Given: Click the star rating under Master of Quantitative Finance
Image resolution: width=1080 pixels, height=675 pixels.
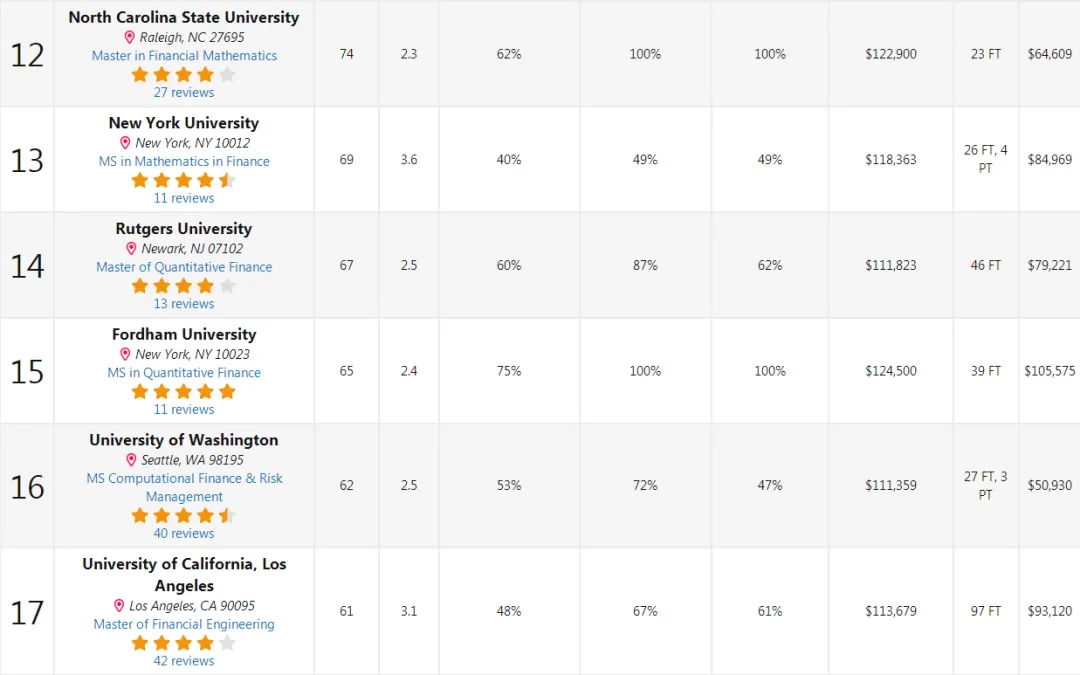Looking at the screenshot, I should point(184,286).
